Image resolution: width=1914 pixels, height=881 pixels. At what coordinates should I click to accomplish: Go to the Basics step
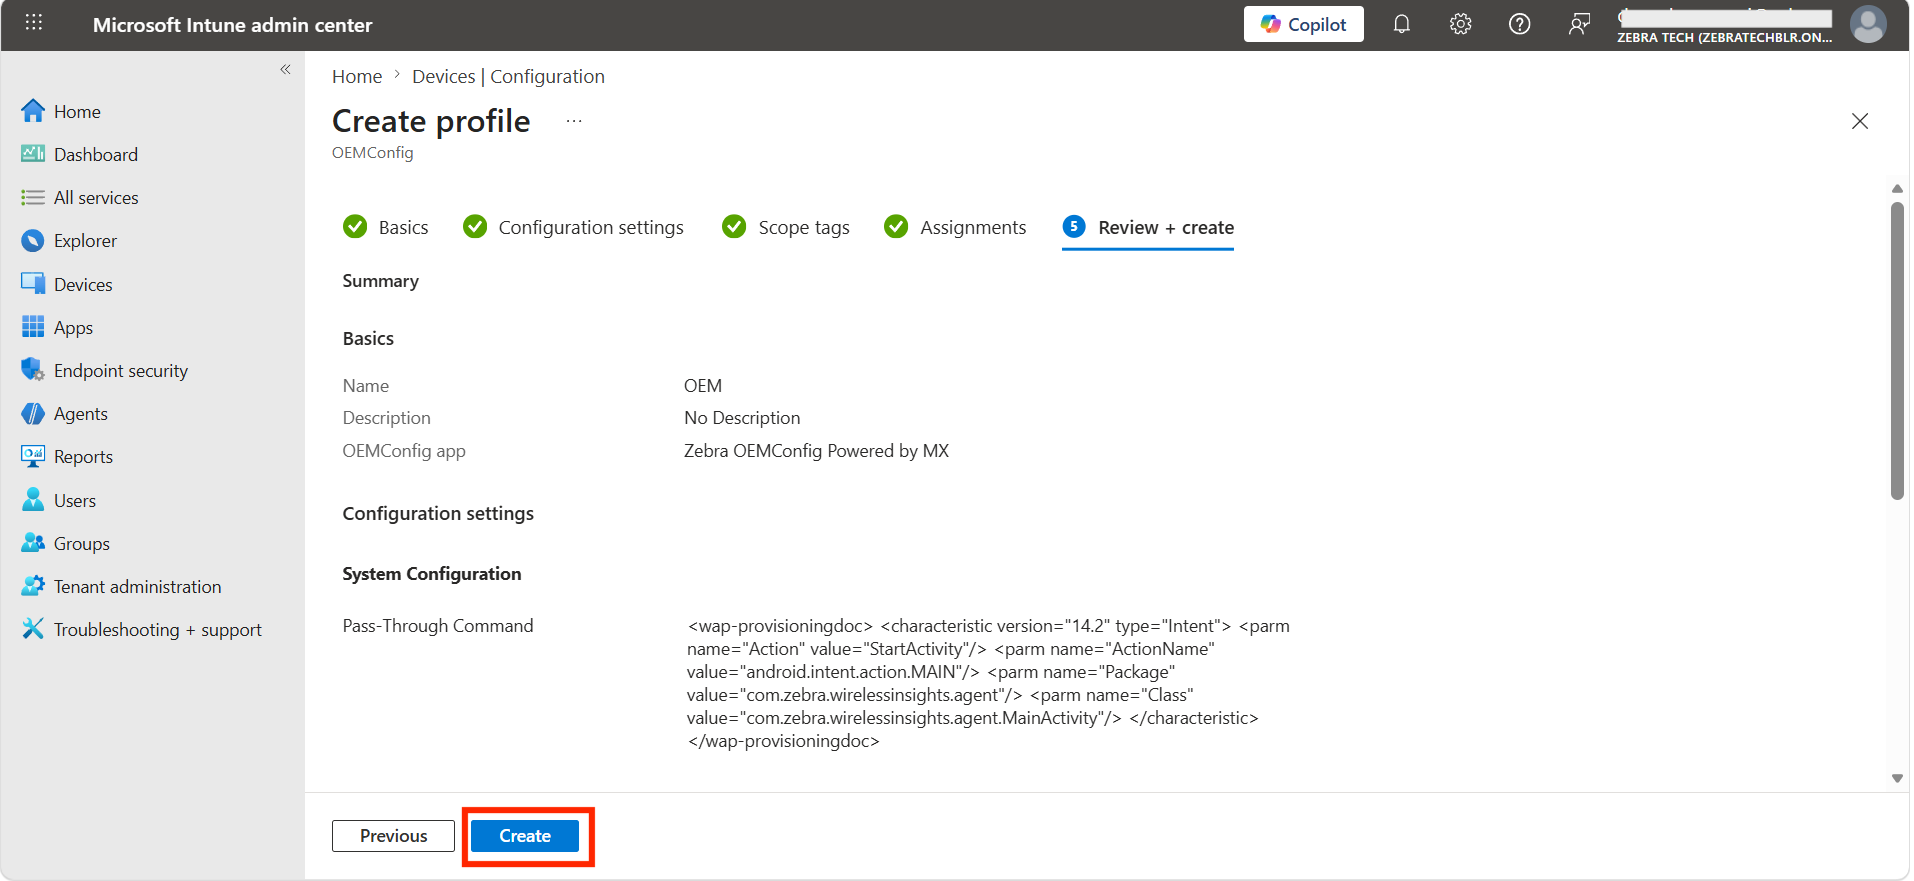pos(386,228)
